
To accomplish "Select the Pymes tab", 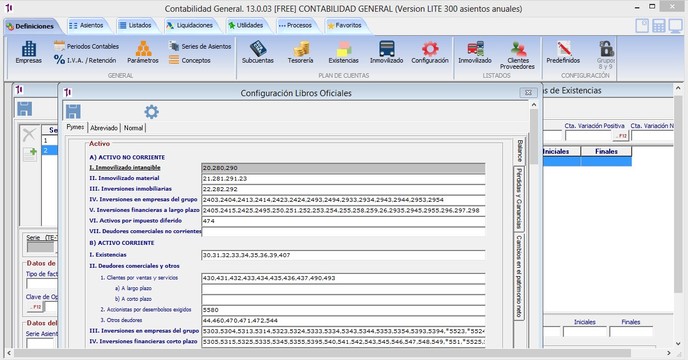I will 75,127.
